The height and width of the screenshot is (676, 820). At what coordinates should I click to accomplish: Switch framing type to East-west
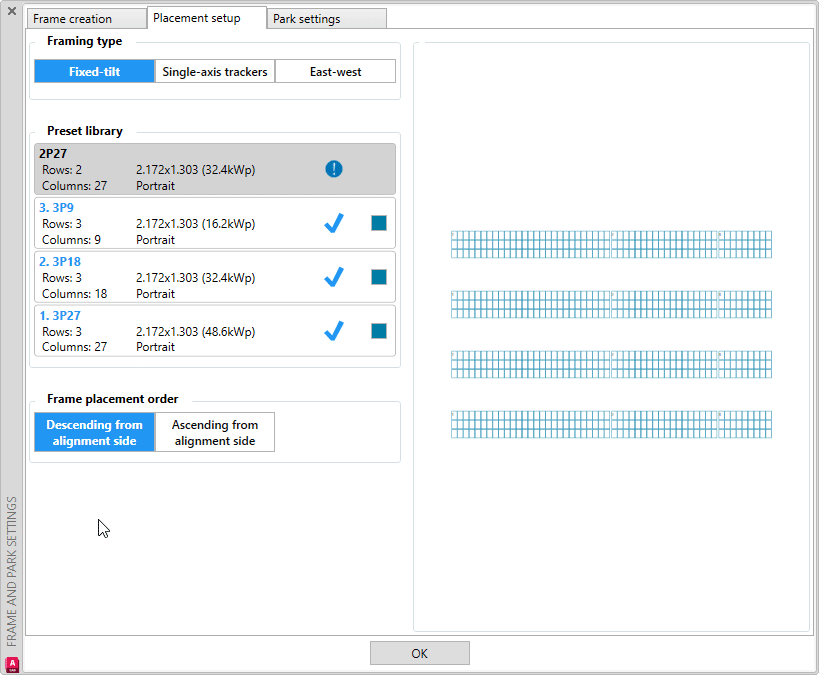click(x=335, y=71)
